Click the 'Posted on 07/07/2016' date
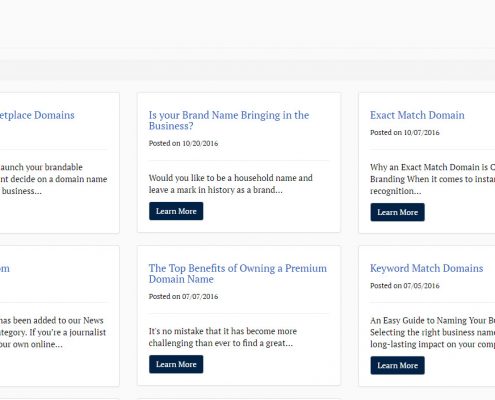 pyautogui.click(x=183, y=296)
